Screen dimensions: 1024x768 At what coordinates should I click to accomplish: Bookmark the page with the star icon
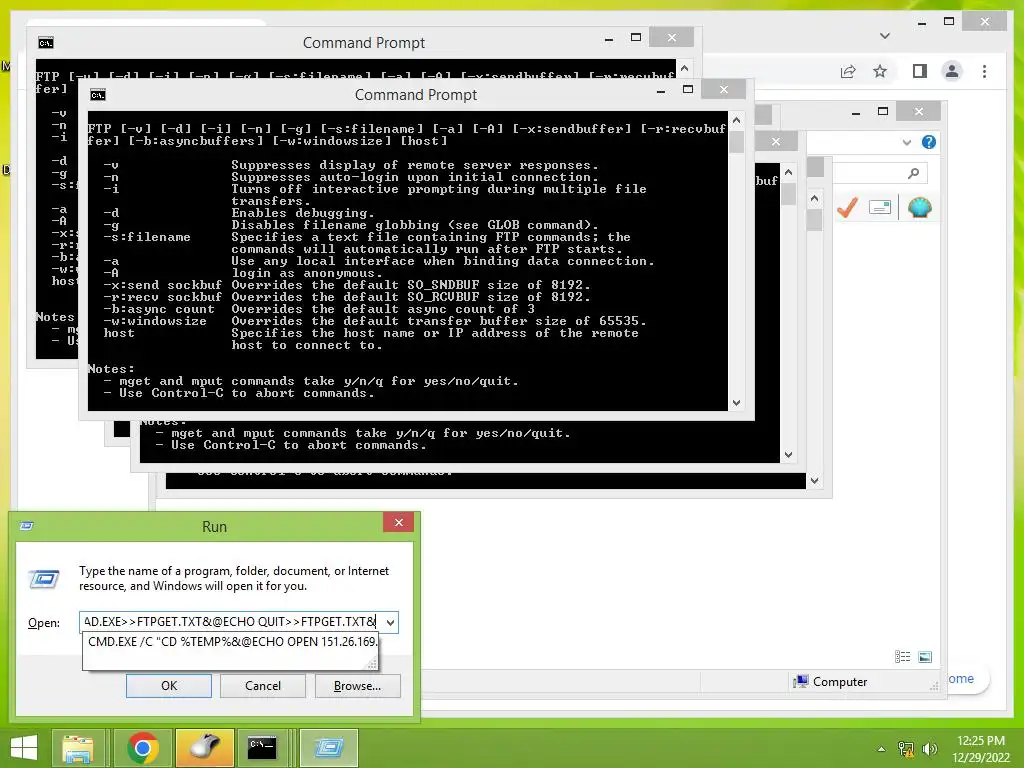click(x=880, y=71)
